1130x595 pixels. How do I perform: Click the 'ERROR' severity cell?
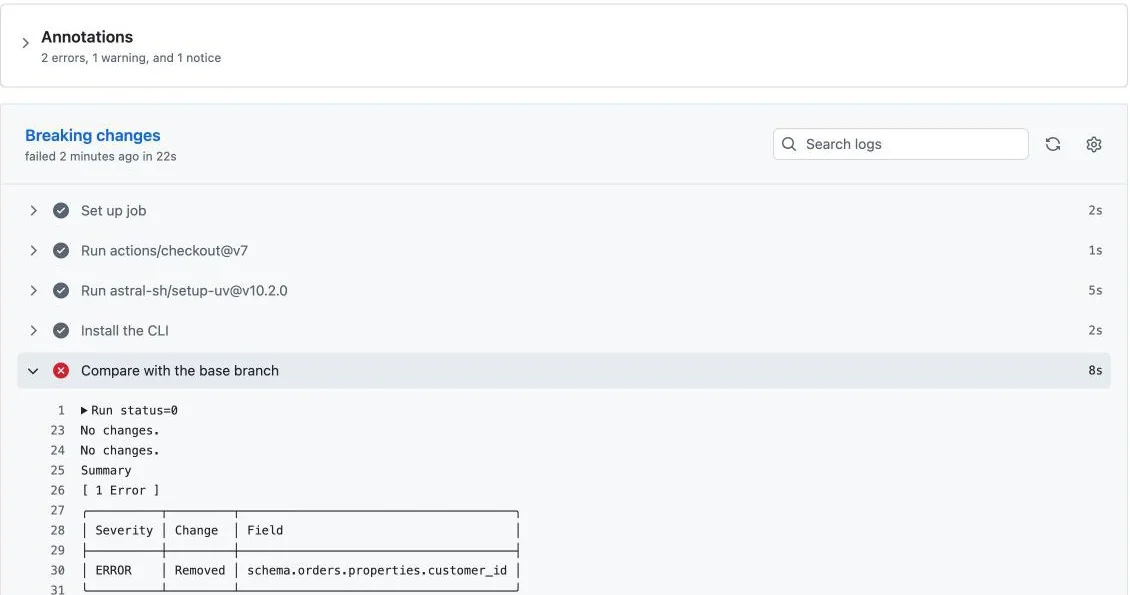click(113, 571)
